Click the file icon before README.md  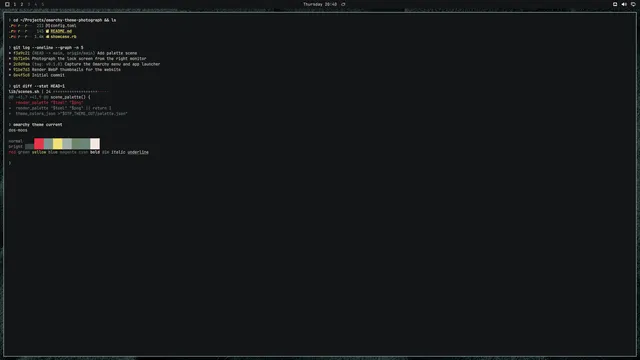(47, 31)
